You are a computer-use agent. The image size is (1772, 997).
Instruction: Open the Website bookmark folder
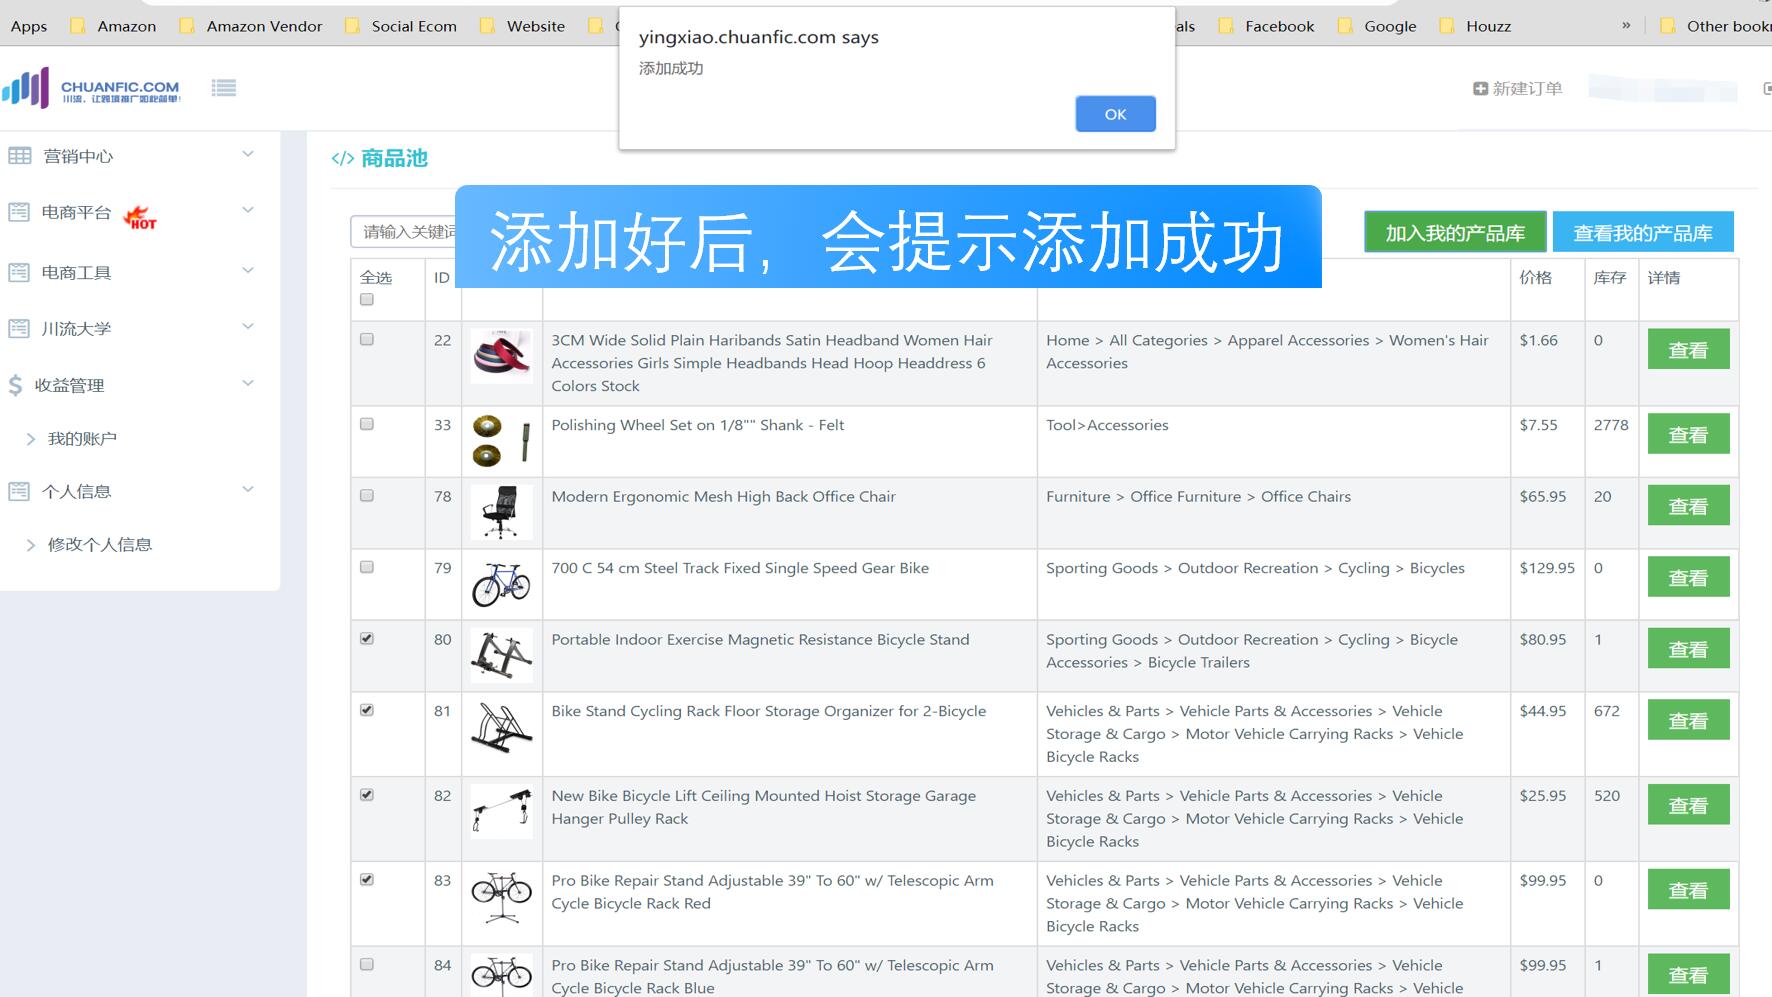point(522,26)
